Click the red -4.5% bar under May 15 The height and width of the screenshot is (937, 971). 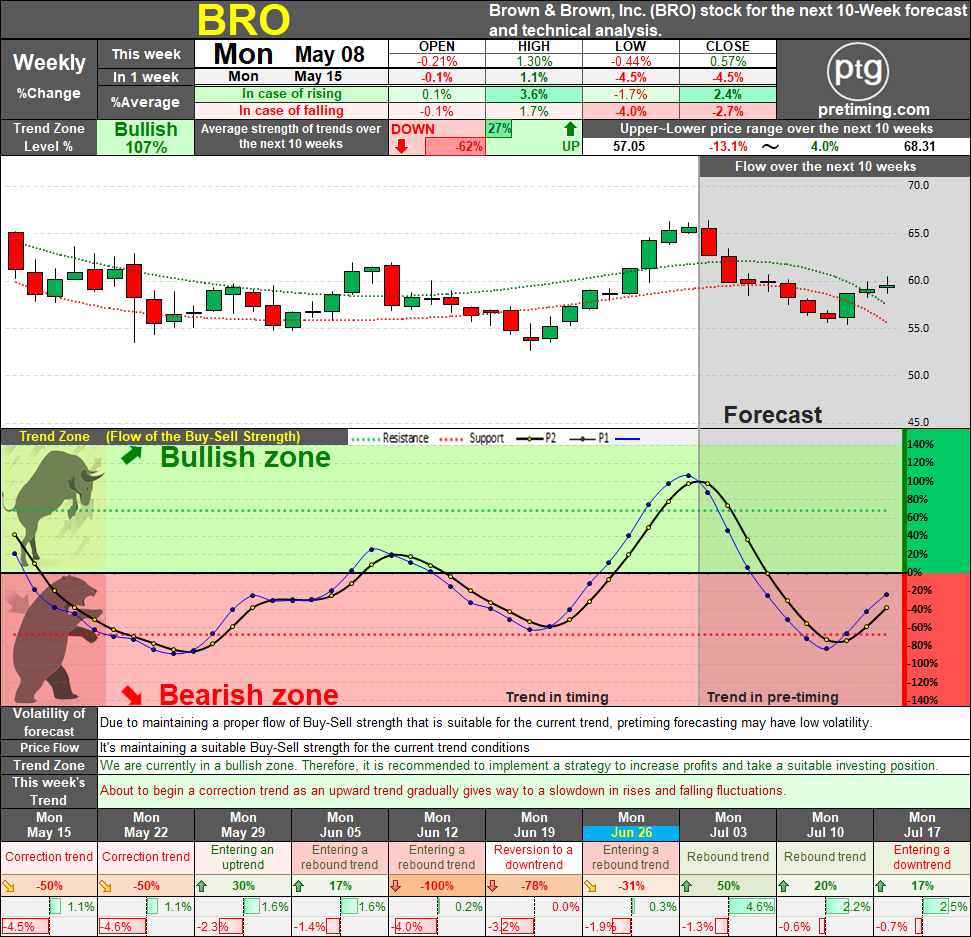point(25,927)
